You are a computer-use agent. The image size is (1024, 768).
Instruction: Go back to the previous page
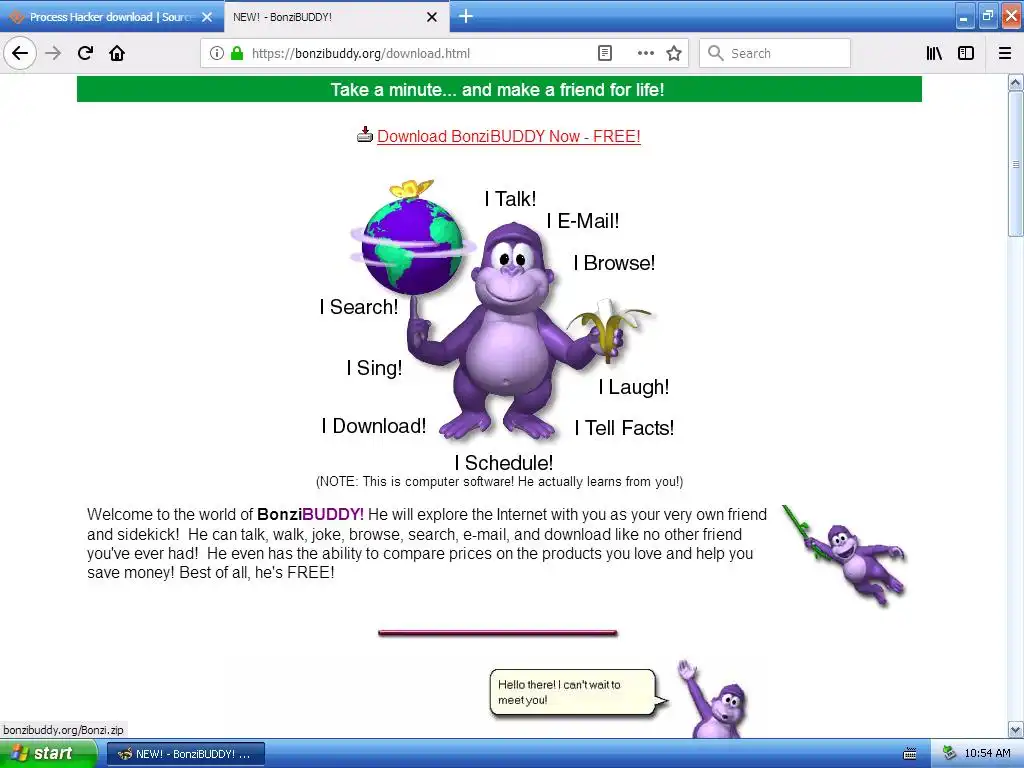pyautogui.click(x=20, y=53)
